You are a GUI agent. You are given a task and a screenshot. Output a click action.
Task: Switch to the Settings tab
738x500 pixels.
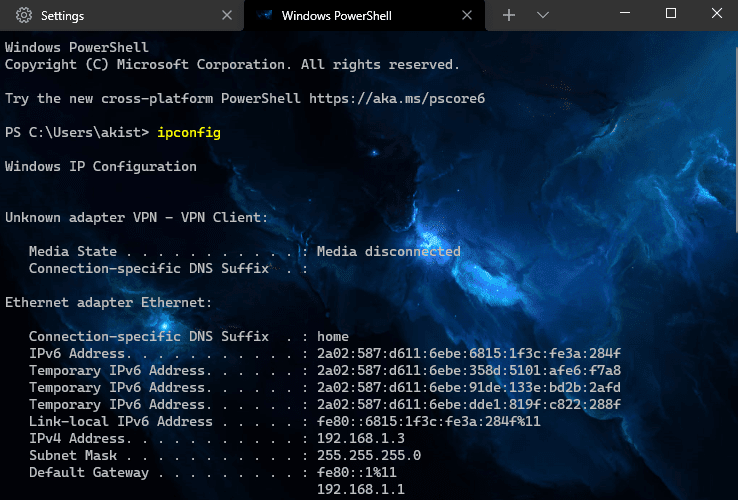pos(121,16)
